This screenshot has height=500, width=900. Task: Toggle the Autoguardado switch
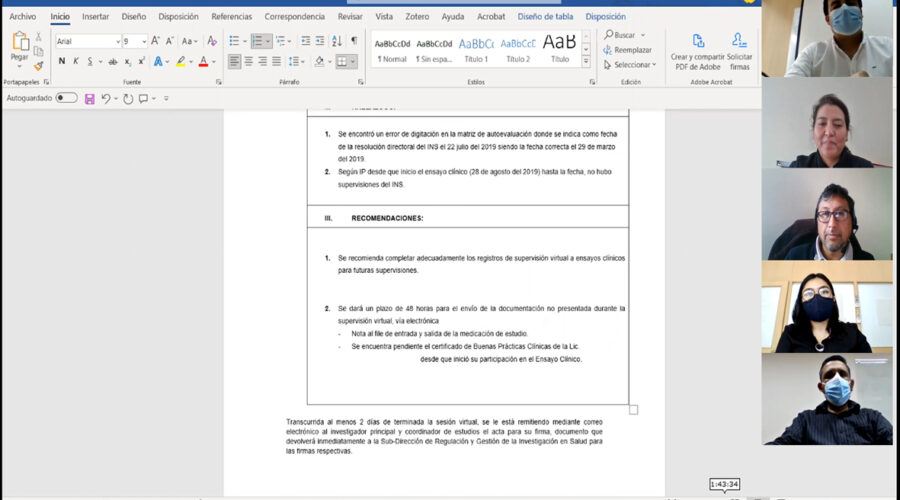pos(66,98)
